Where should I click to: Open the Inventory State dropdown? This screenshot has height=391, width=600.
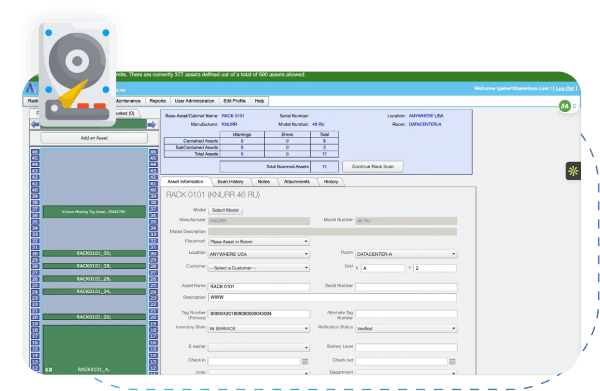259,329
